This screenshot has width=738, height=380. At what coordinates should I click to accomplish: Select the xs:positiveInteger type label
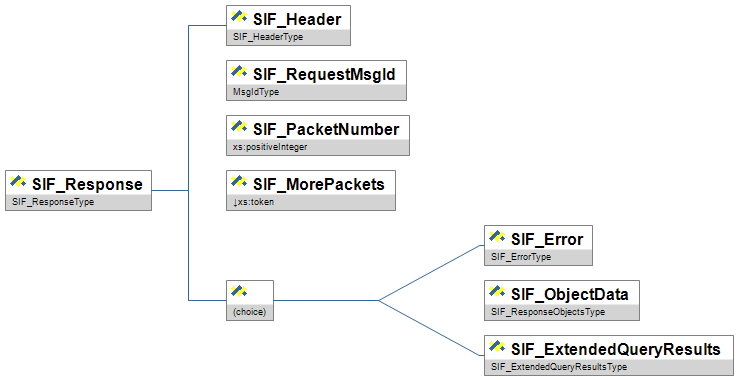(x=270, y=147)
